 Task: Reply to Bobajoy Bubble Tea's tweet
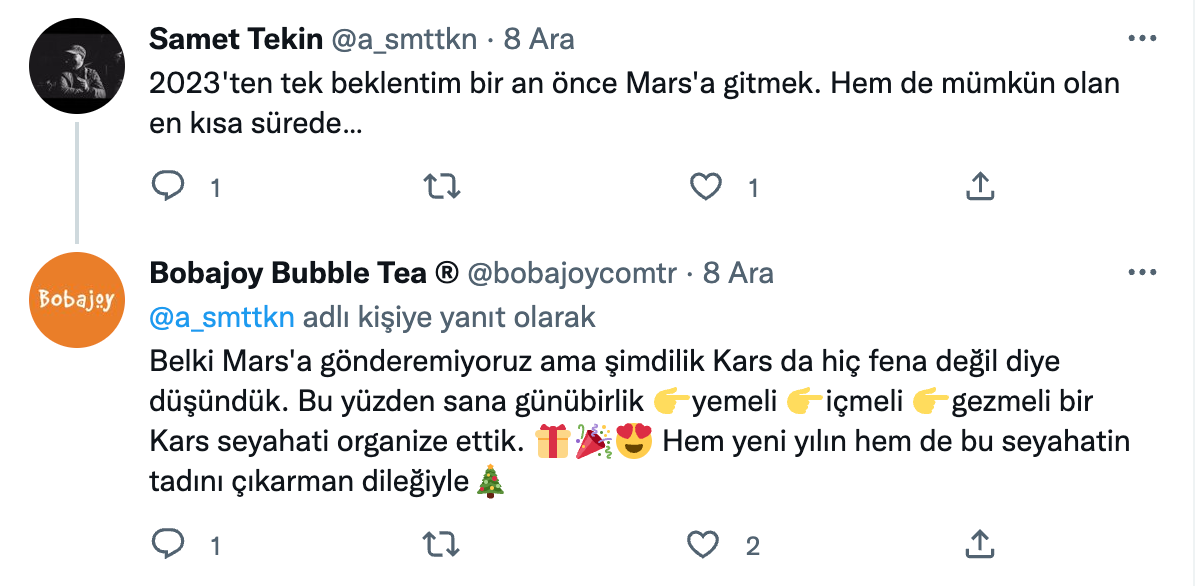pos(165,544)
